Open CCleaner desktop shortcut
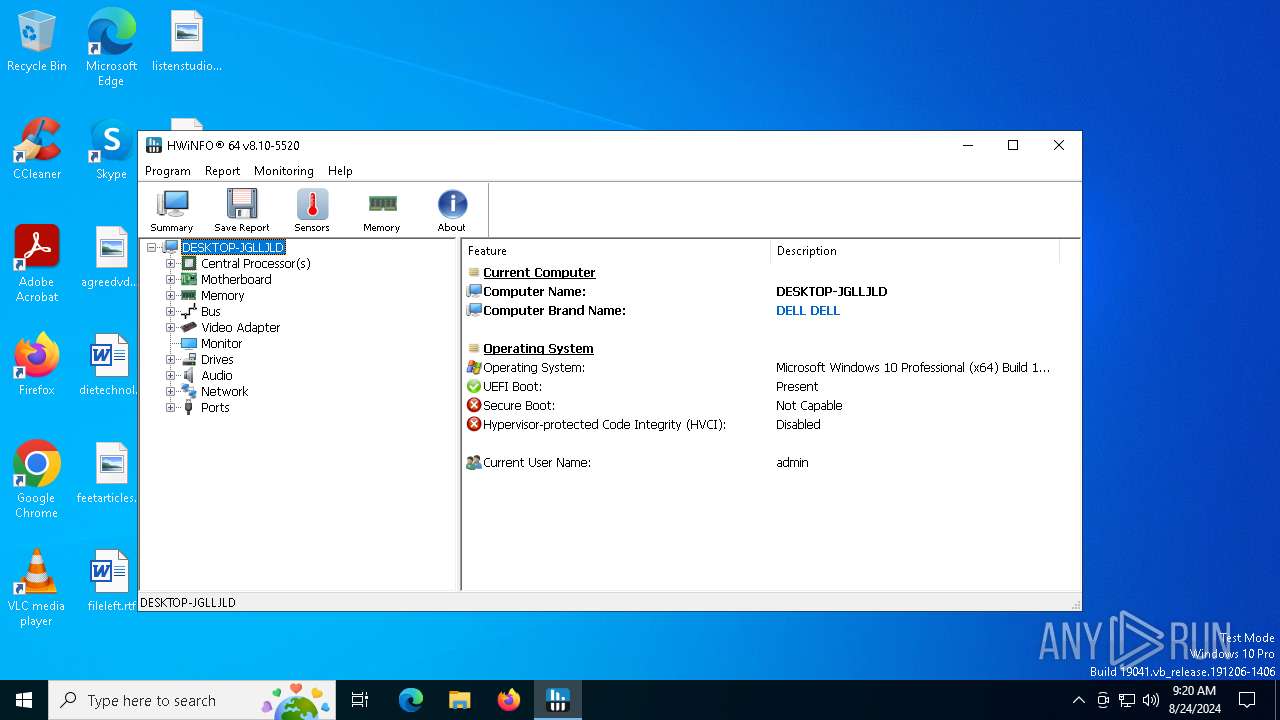 tap(37, 150)
